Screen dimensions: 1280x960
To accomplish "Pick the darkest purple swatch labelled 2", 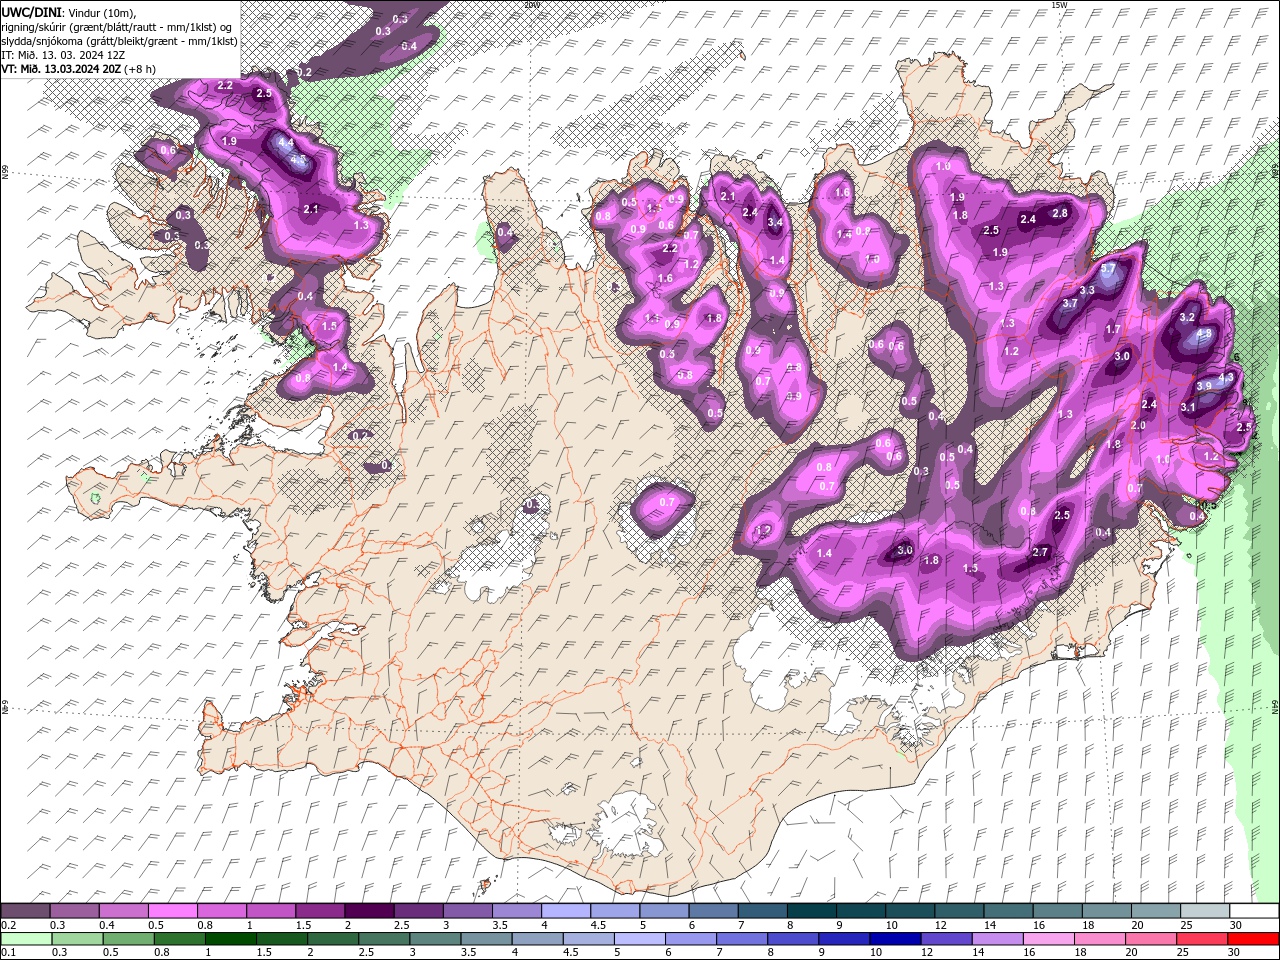I will [368, 910].
